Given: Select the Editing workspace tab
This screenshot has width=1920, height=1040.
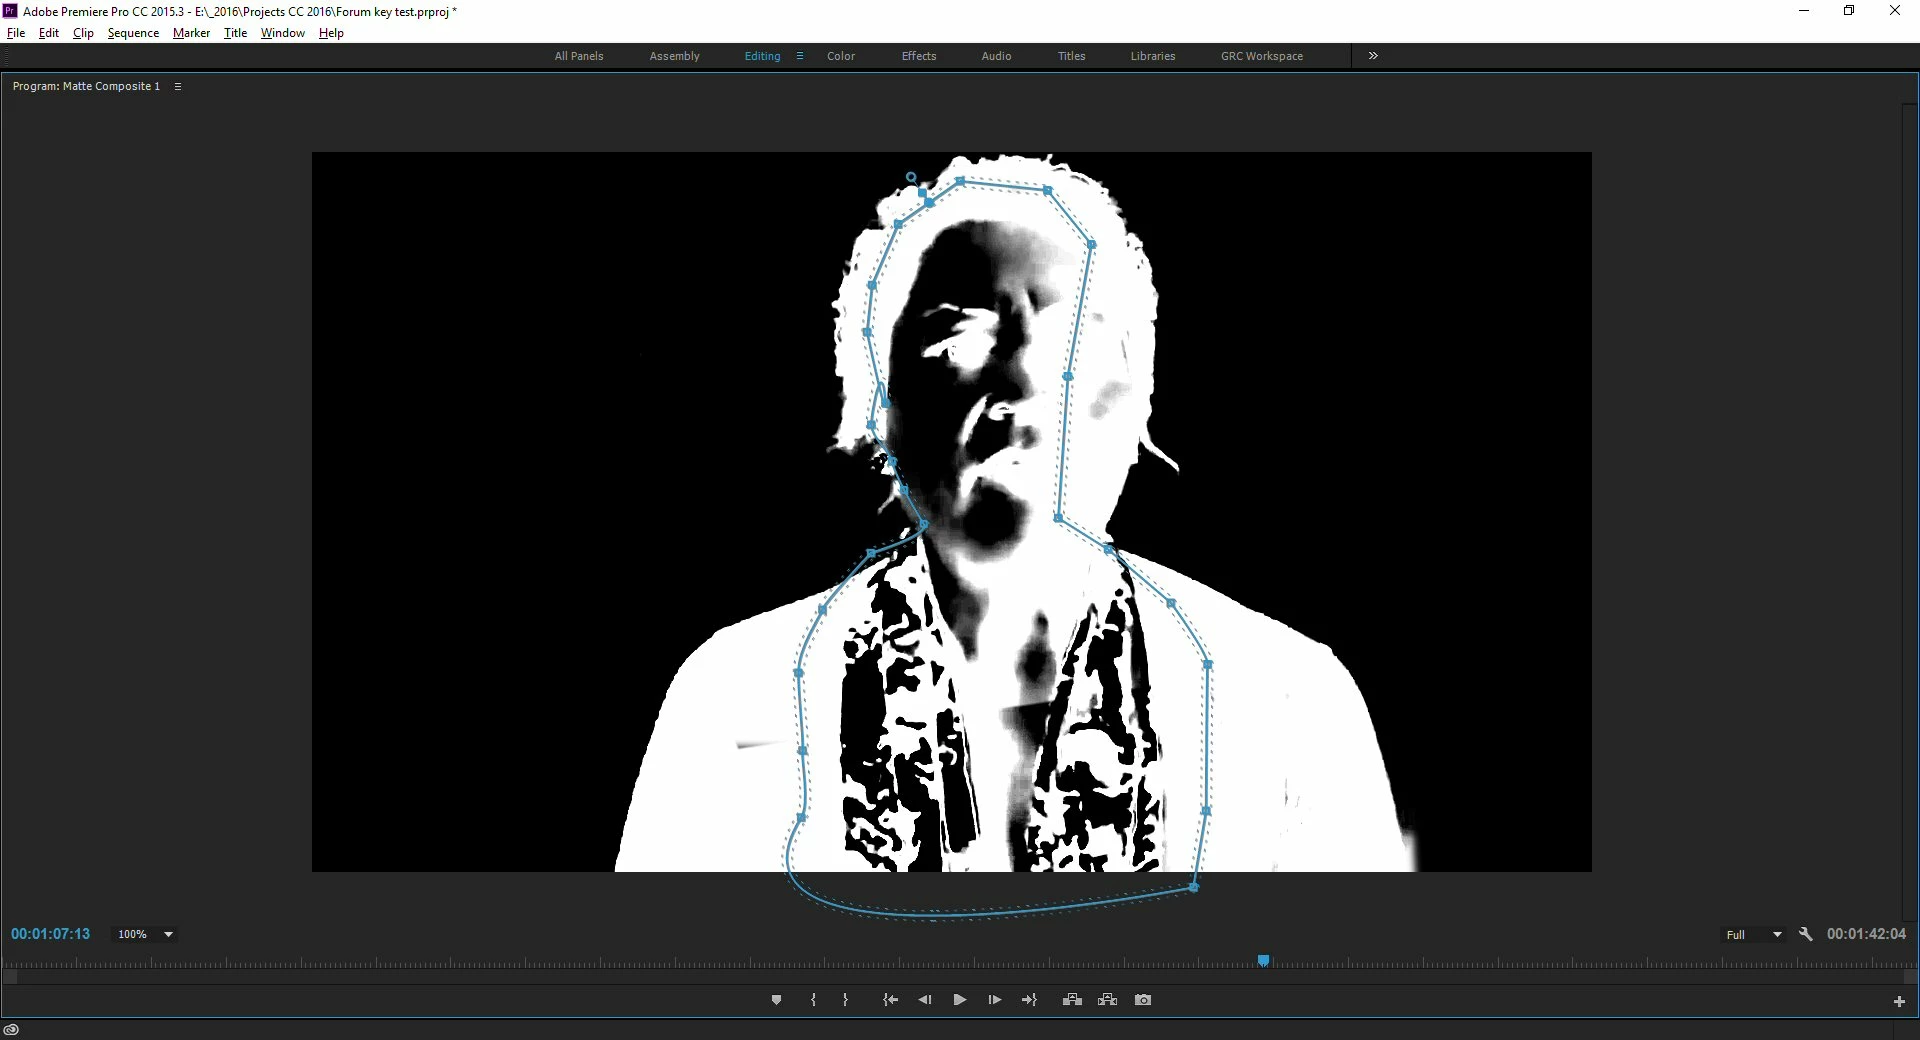Looking at the screenshot, I should tap(762, 56).
